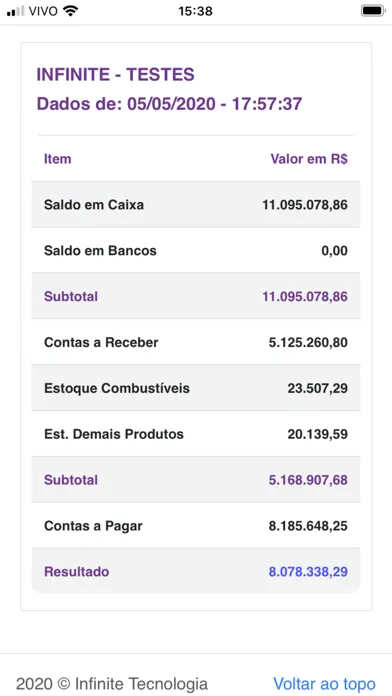Image resolution: width=392 pixels, height=696 pixels.
Task: Select the Contas a Receber row
Action: (x=196, y=342)
